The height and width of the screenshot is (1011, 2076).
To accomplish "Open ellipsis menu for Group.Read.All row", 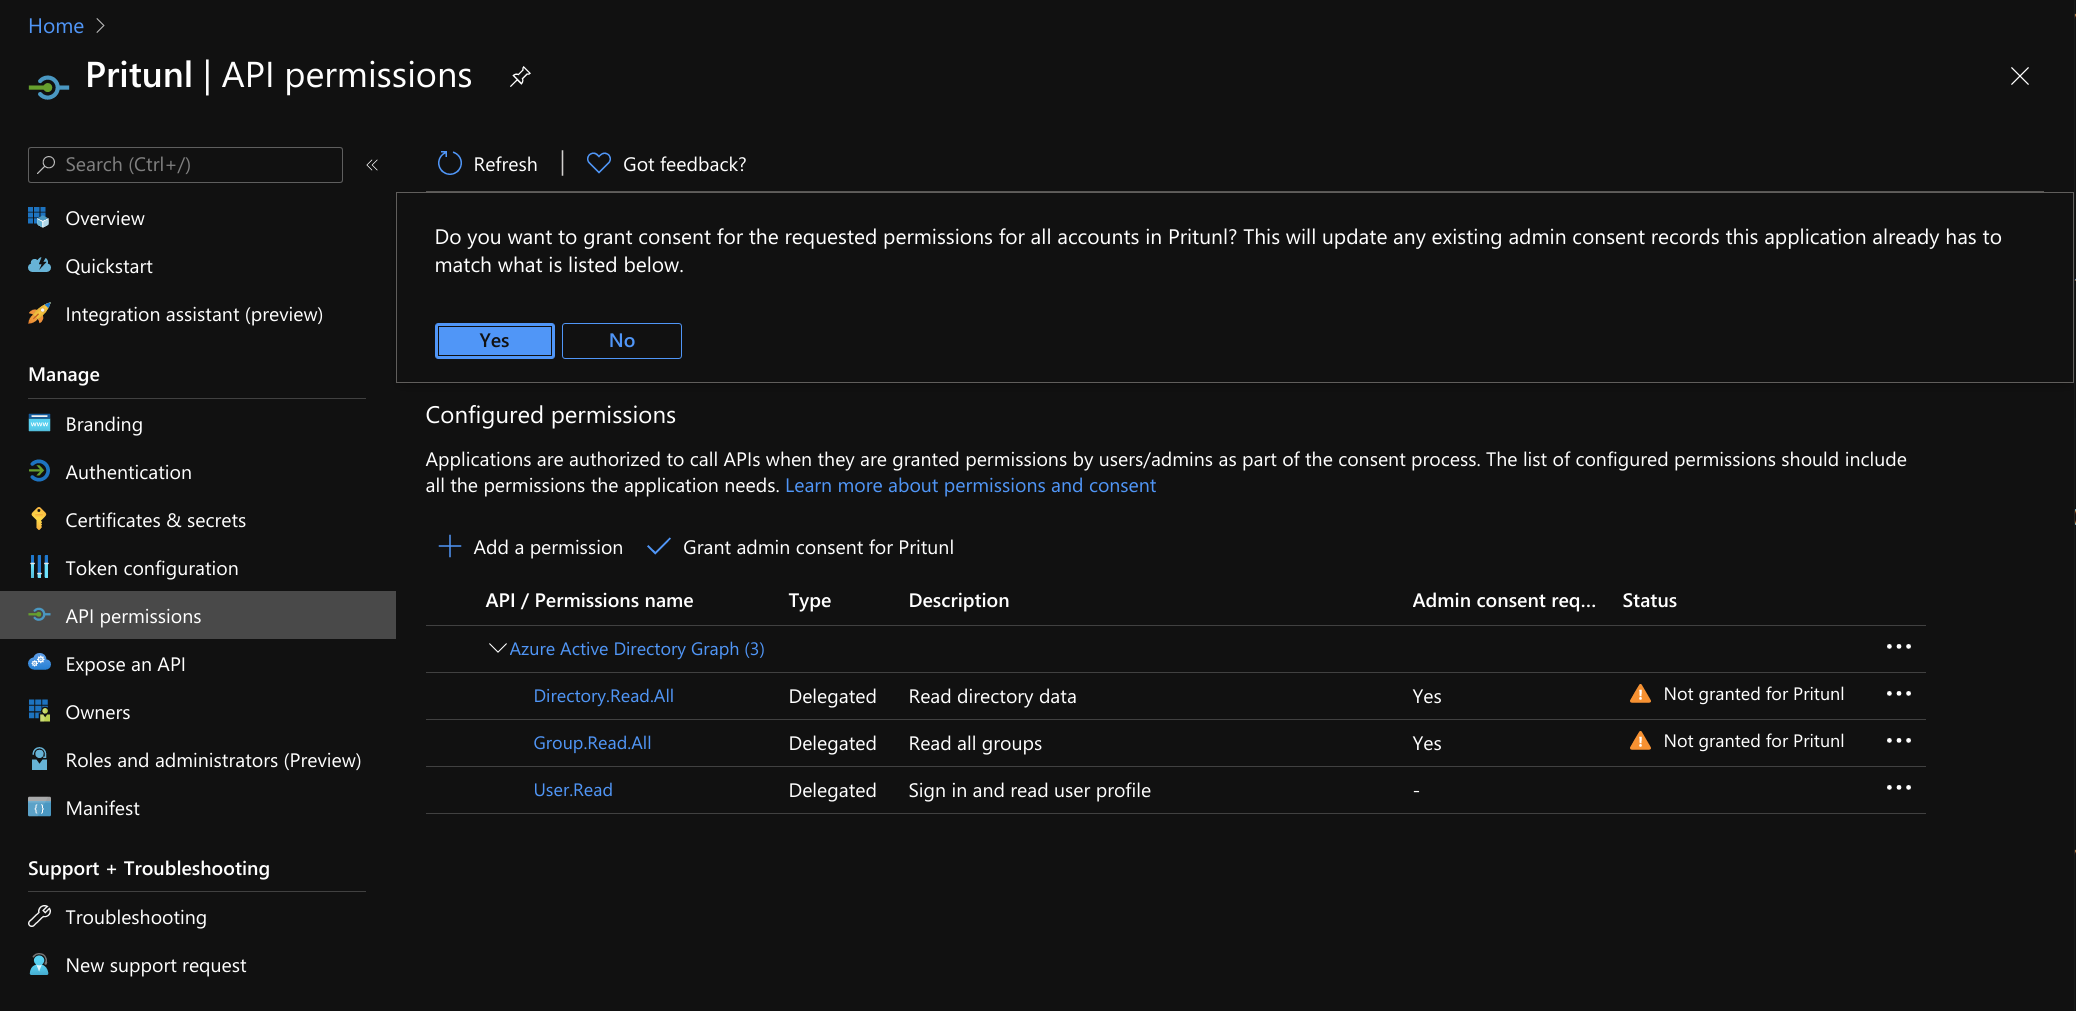I will (1898, 741).
